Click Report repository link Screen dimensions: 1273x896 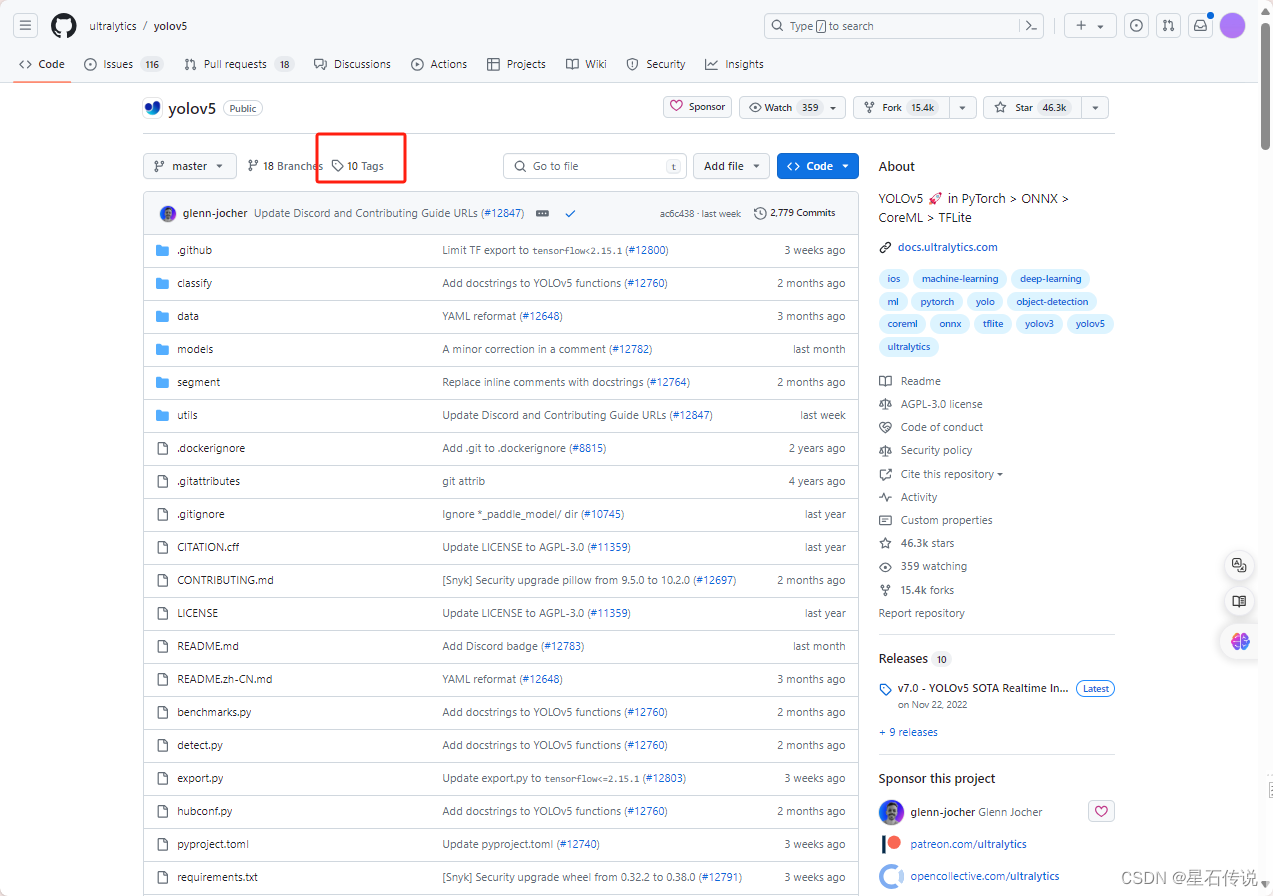coord(922,613)
